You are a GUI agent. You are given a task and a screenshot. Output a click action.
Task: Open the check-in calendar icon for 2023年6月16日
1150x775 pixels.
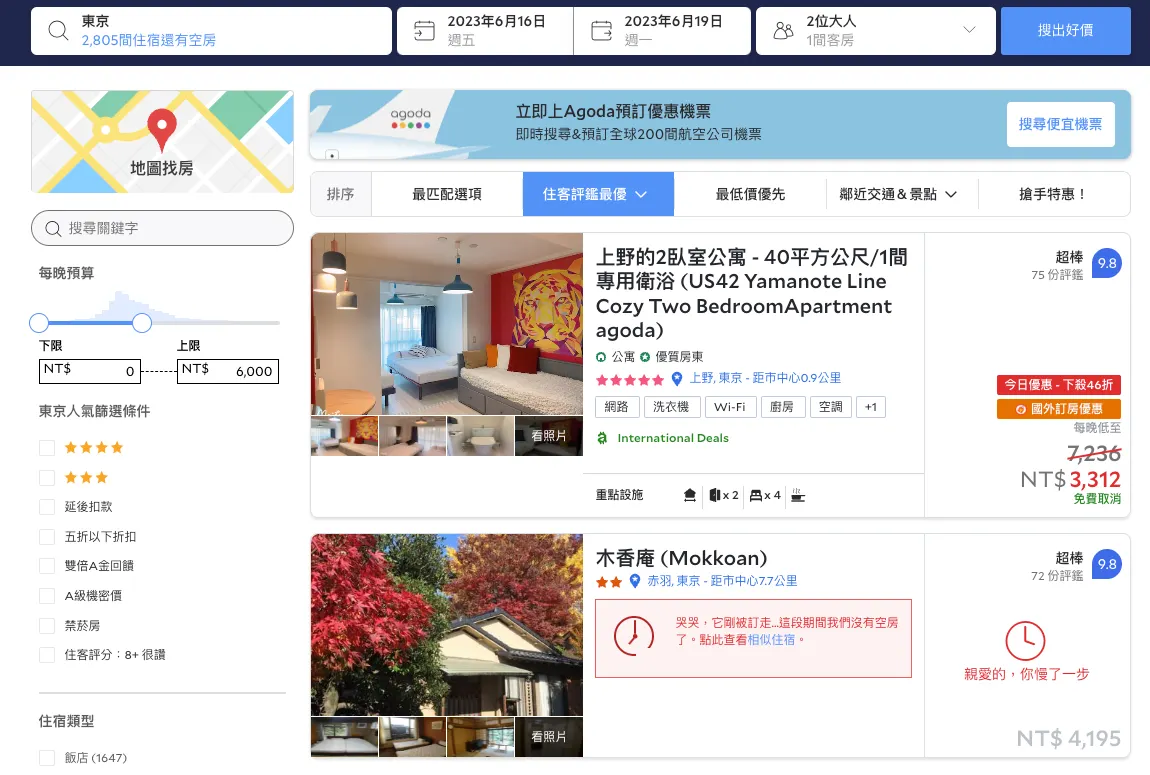pos(425,31)
